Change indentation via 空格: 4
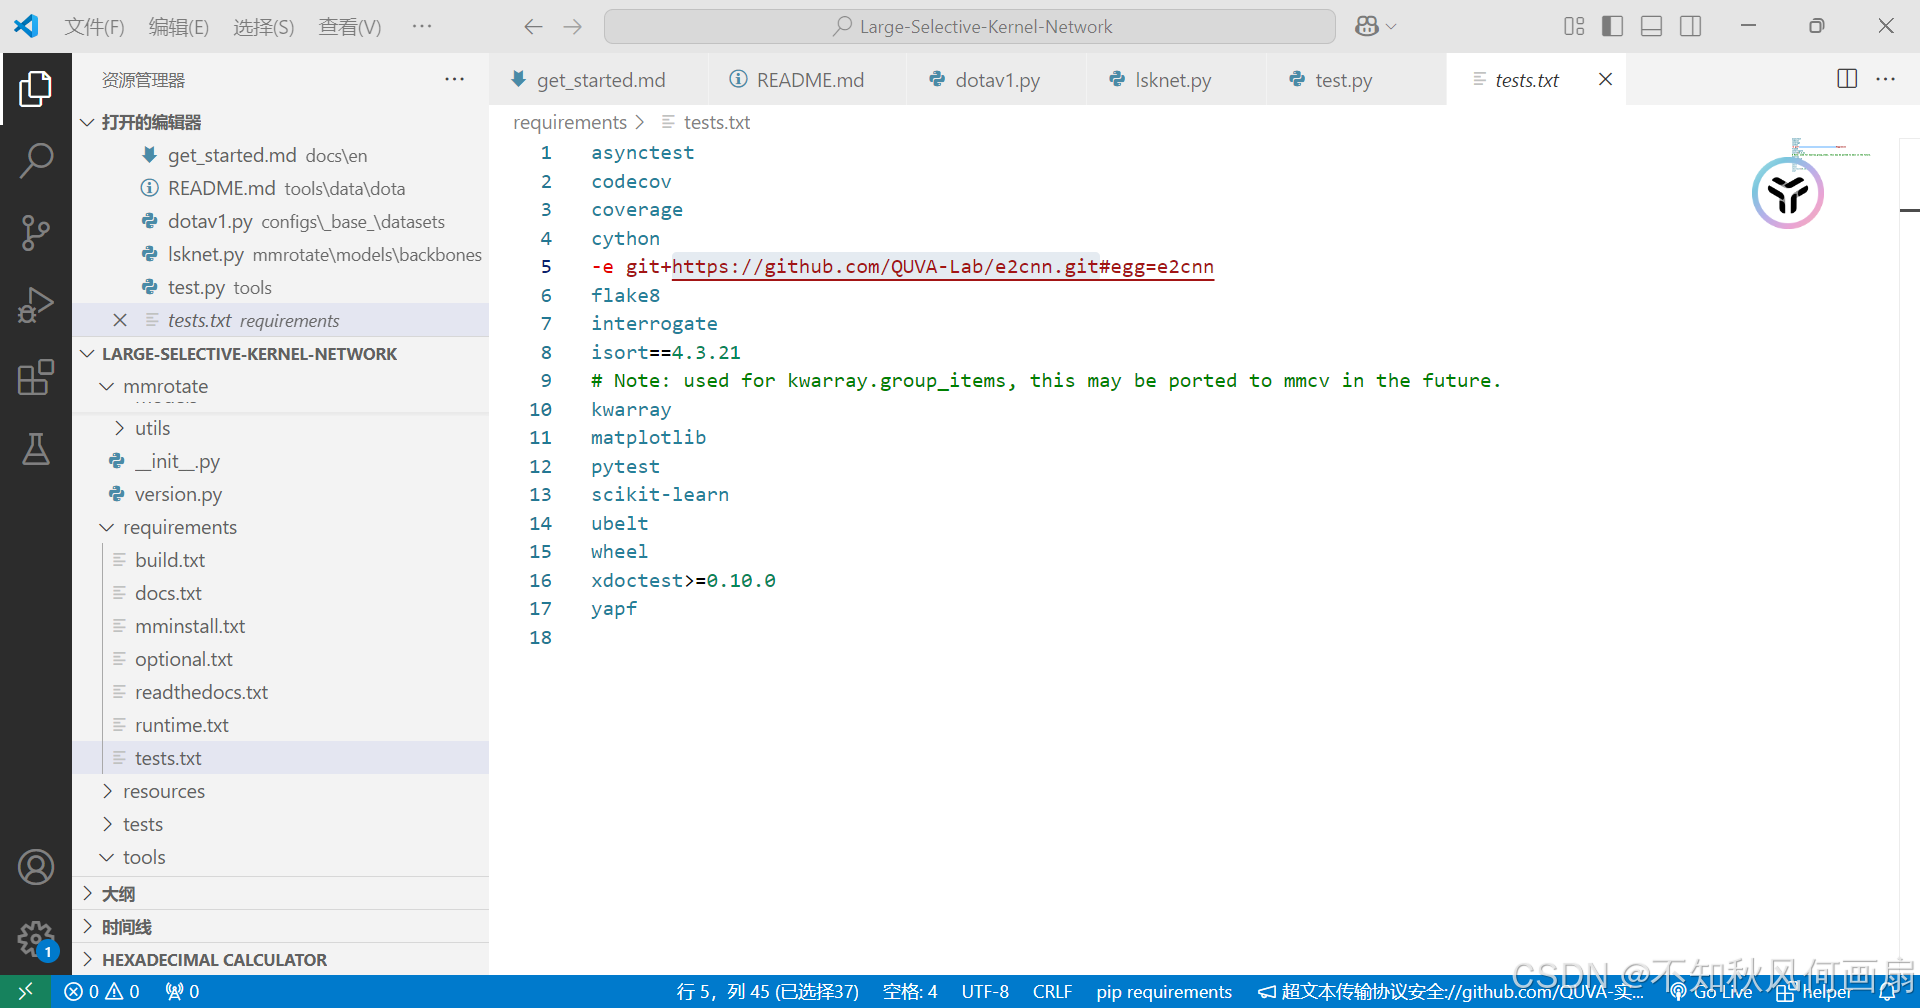The height and width of the screenshot is (1008, 1920). click(910, 991)
